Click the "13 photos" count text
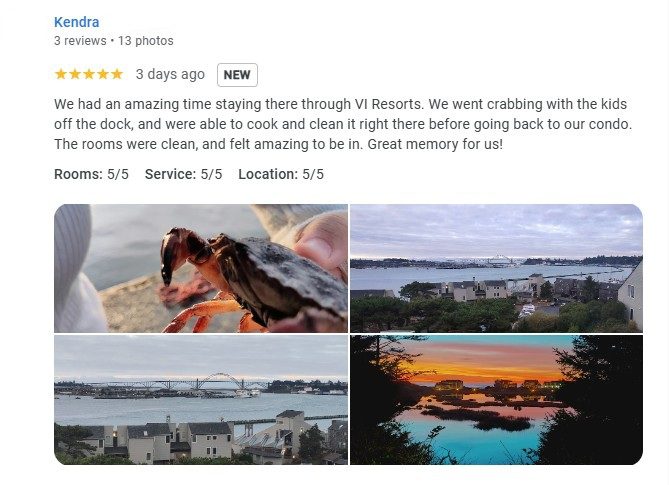 pyautogui.click(x=145, y=41)
